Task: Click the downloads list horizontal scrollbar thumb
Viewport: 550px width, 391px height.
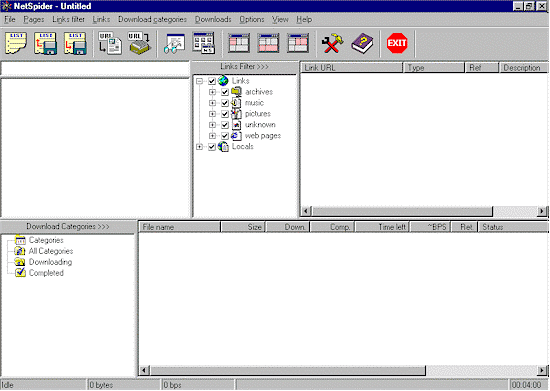Action: pyautogui.click(x=288, y=370)
